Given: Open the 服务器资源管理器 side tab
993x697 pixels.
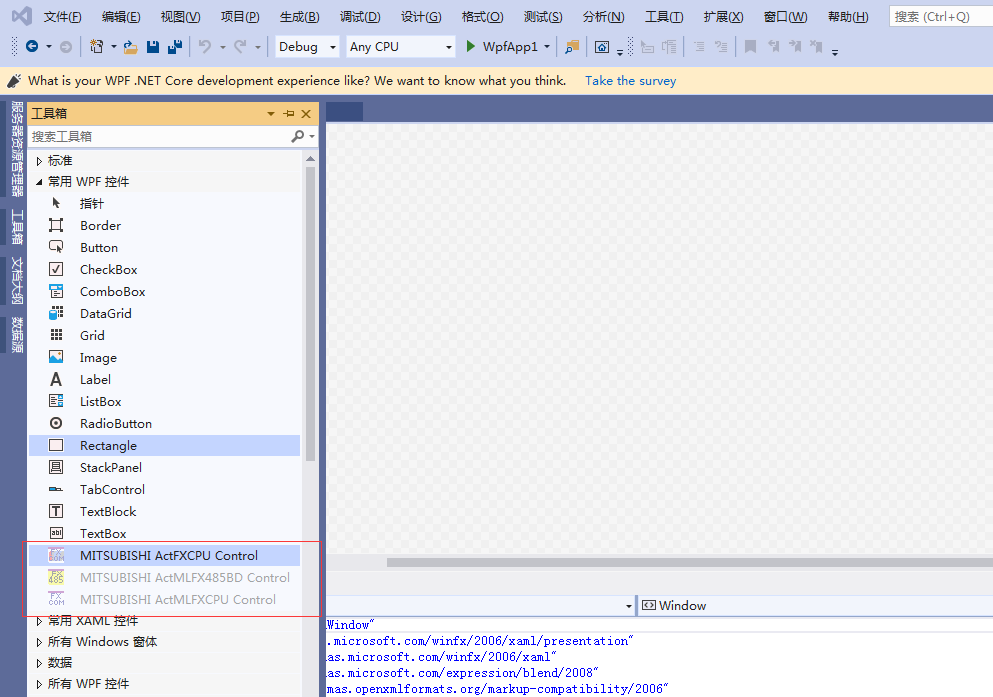Looking at the screenshot, I should (x=16, y=150).
